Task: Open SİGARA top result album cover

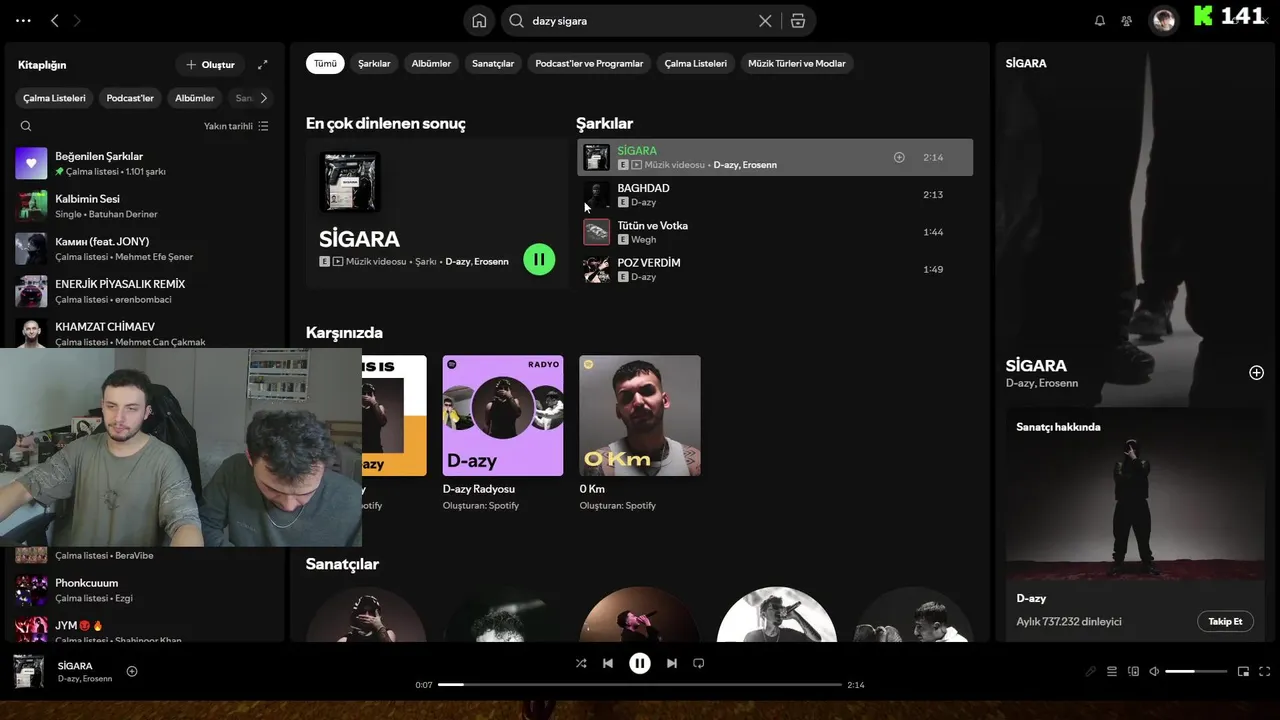Action: click(x=349, y=182)
